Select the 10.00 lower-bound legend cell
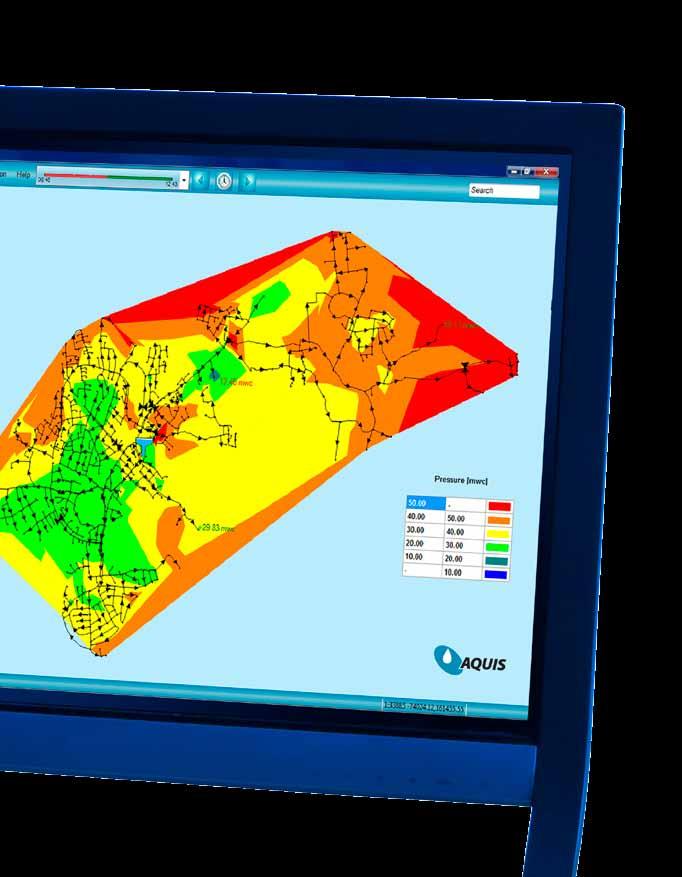Viewport: 682px width, 877px height. [424, 557]
